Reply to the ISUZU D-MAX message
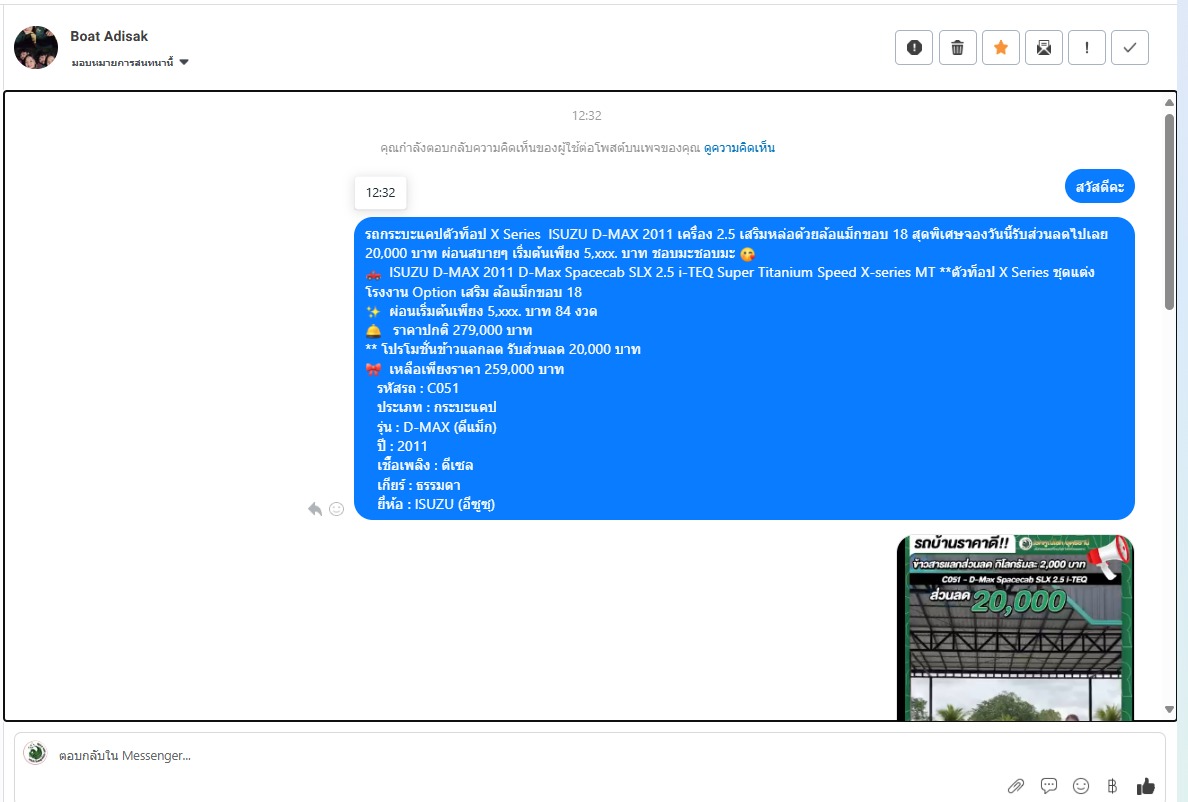This screenshot has height=802, width=1188. click(x=315, y=509)
